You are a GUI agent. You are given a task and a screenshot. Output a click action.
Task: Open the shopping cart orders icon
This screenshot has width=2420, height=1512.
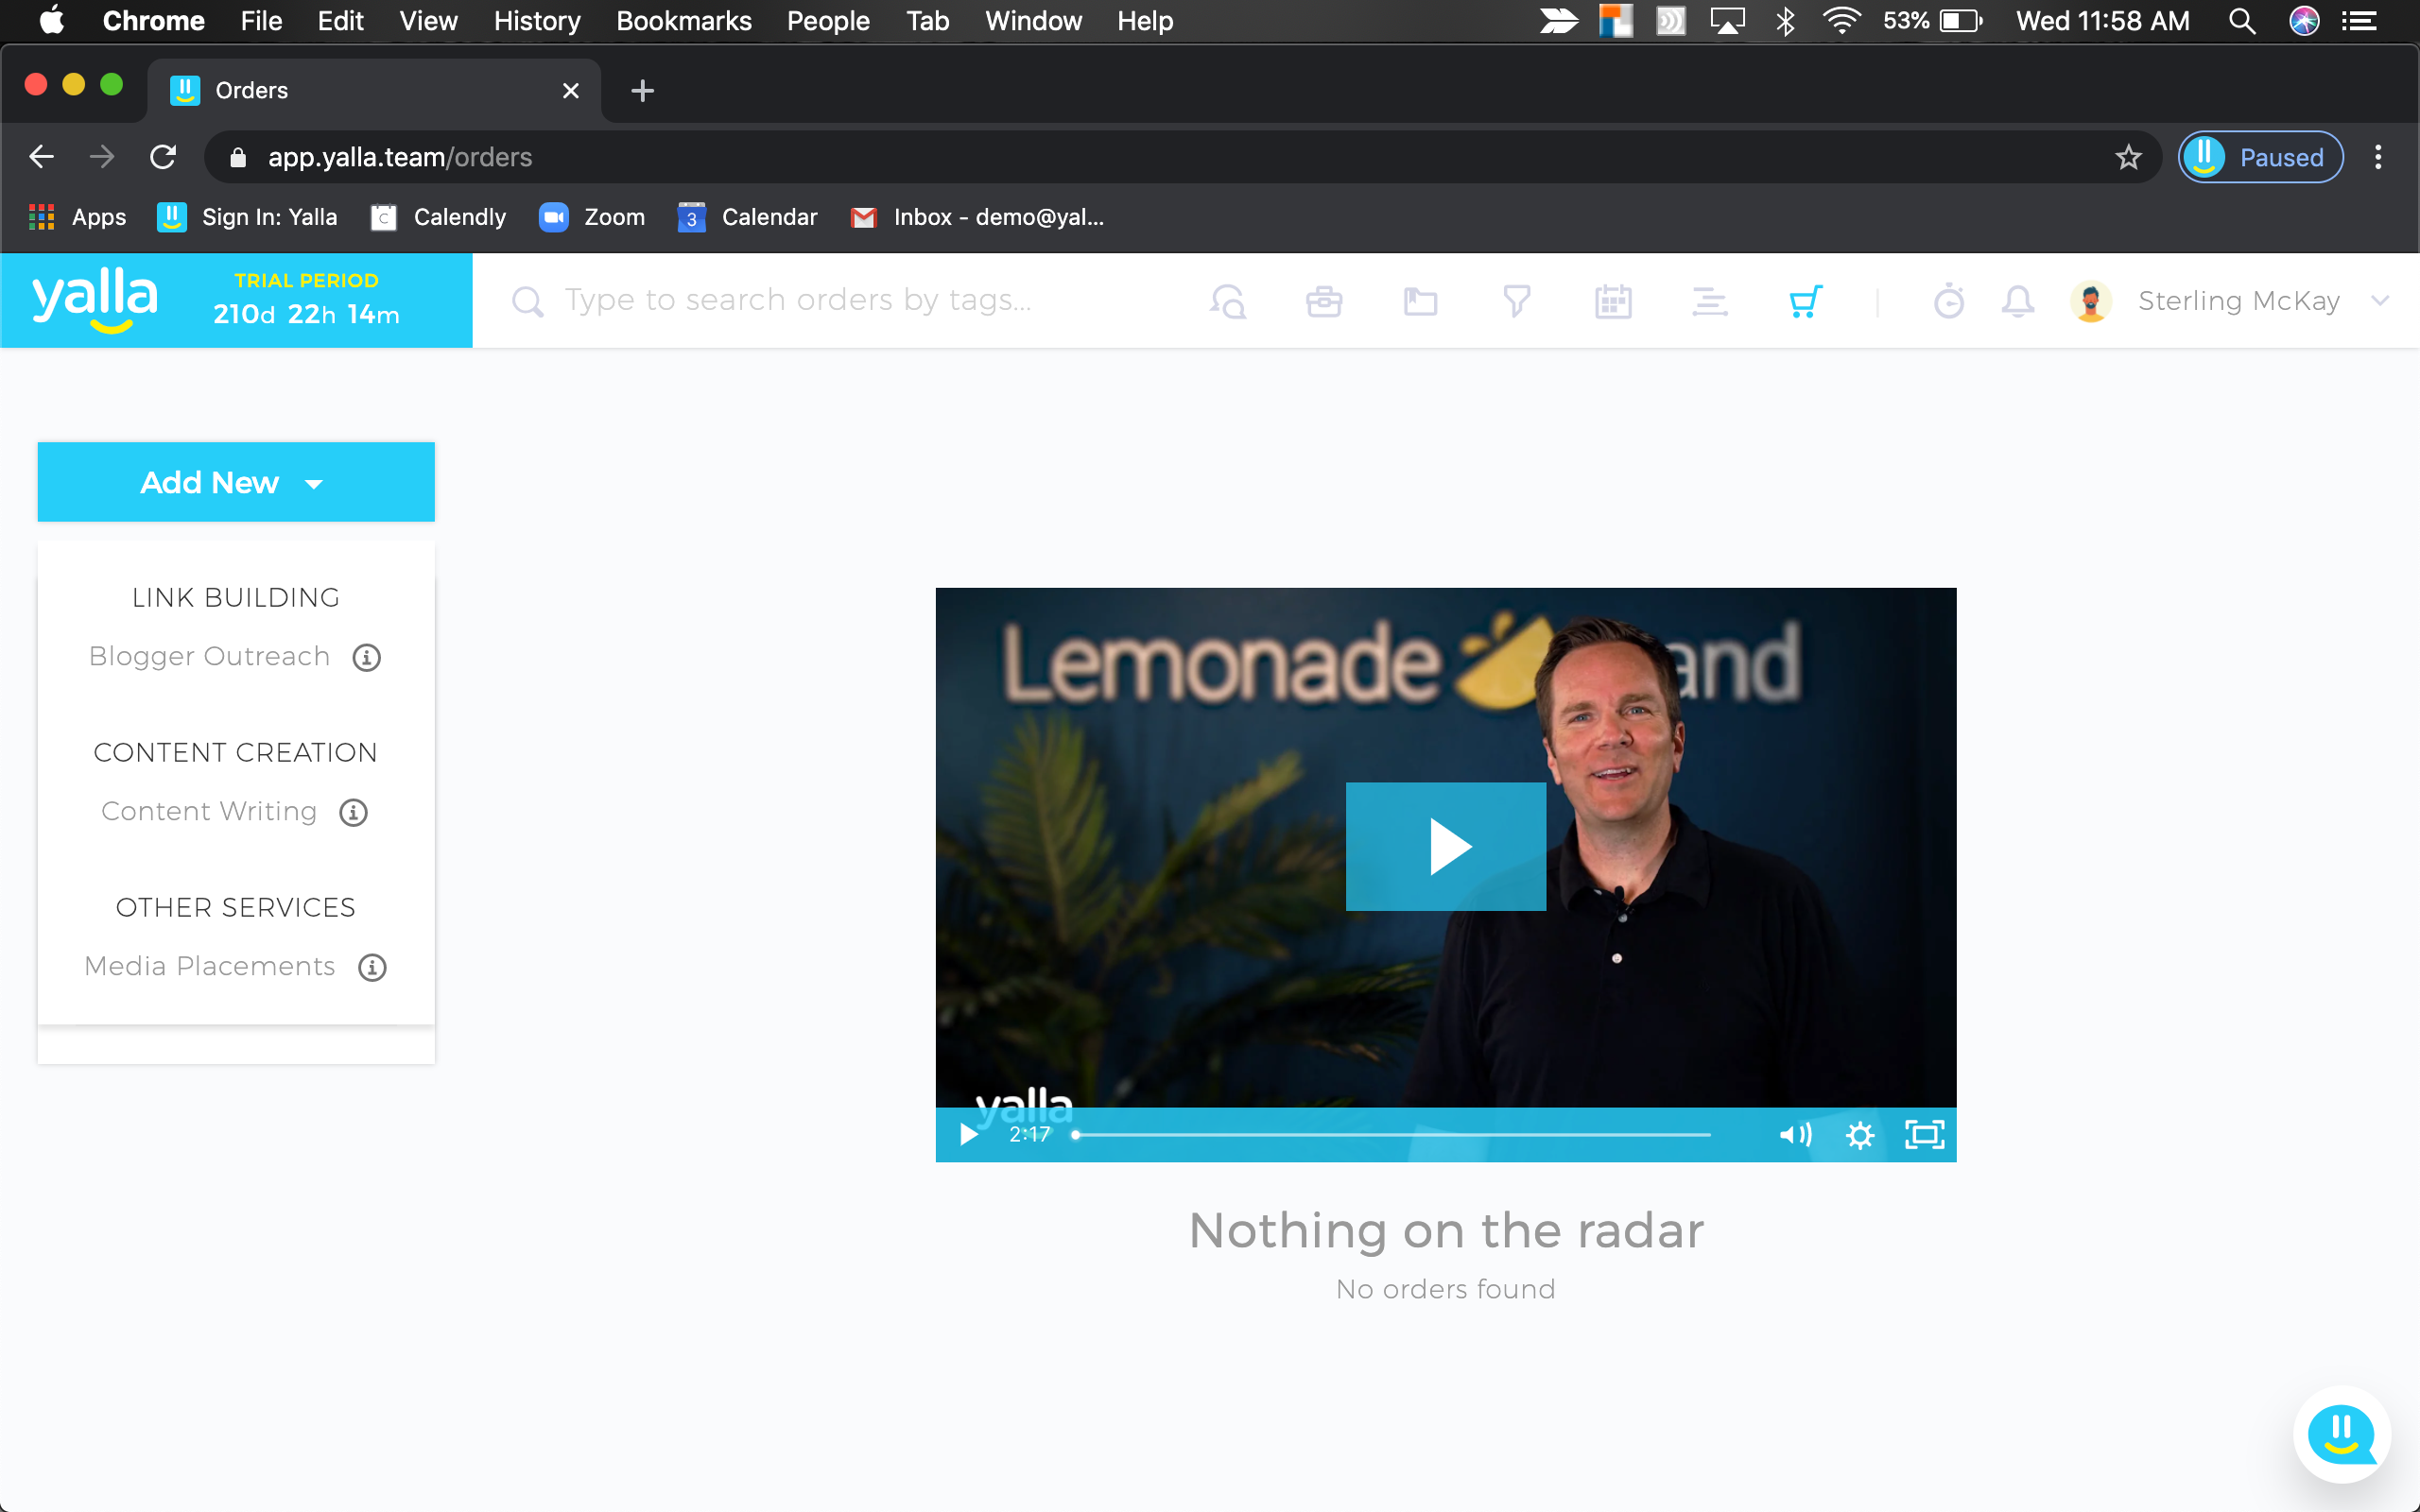[1805, 301]
